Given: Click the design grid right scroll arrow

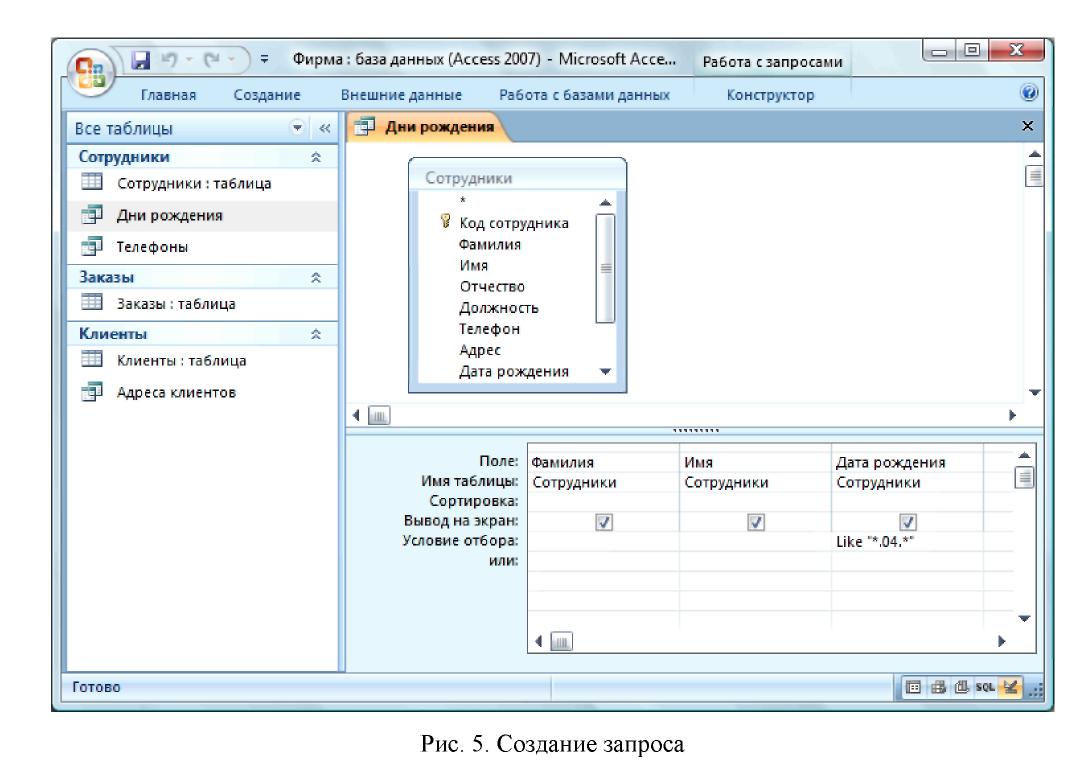Looking at the screenshot, I should (x=1001, y=641).
